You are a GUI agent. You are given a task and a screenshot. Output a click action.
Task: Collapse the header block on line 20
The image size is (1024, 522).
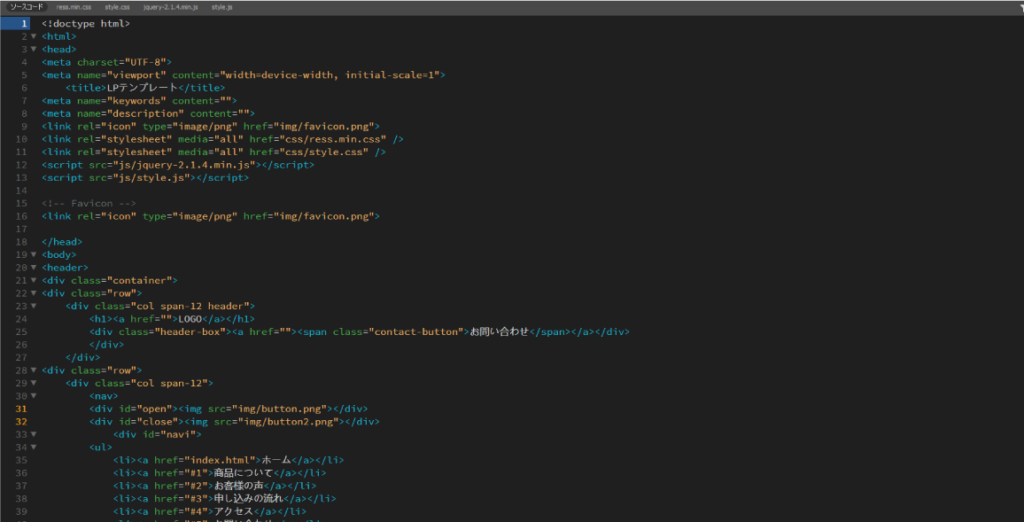click(x=33, y=267)
